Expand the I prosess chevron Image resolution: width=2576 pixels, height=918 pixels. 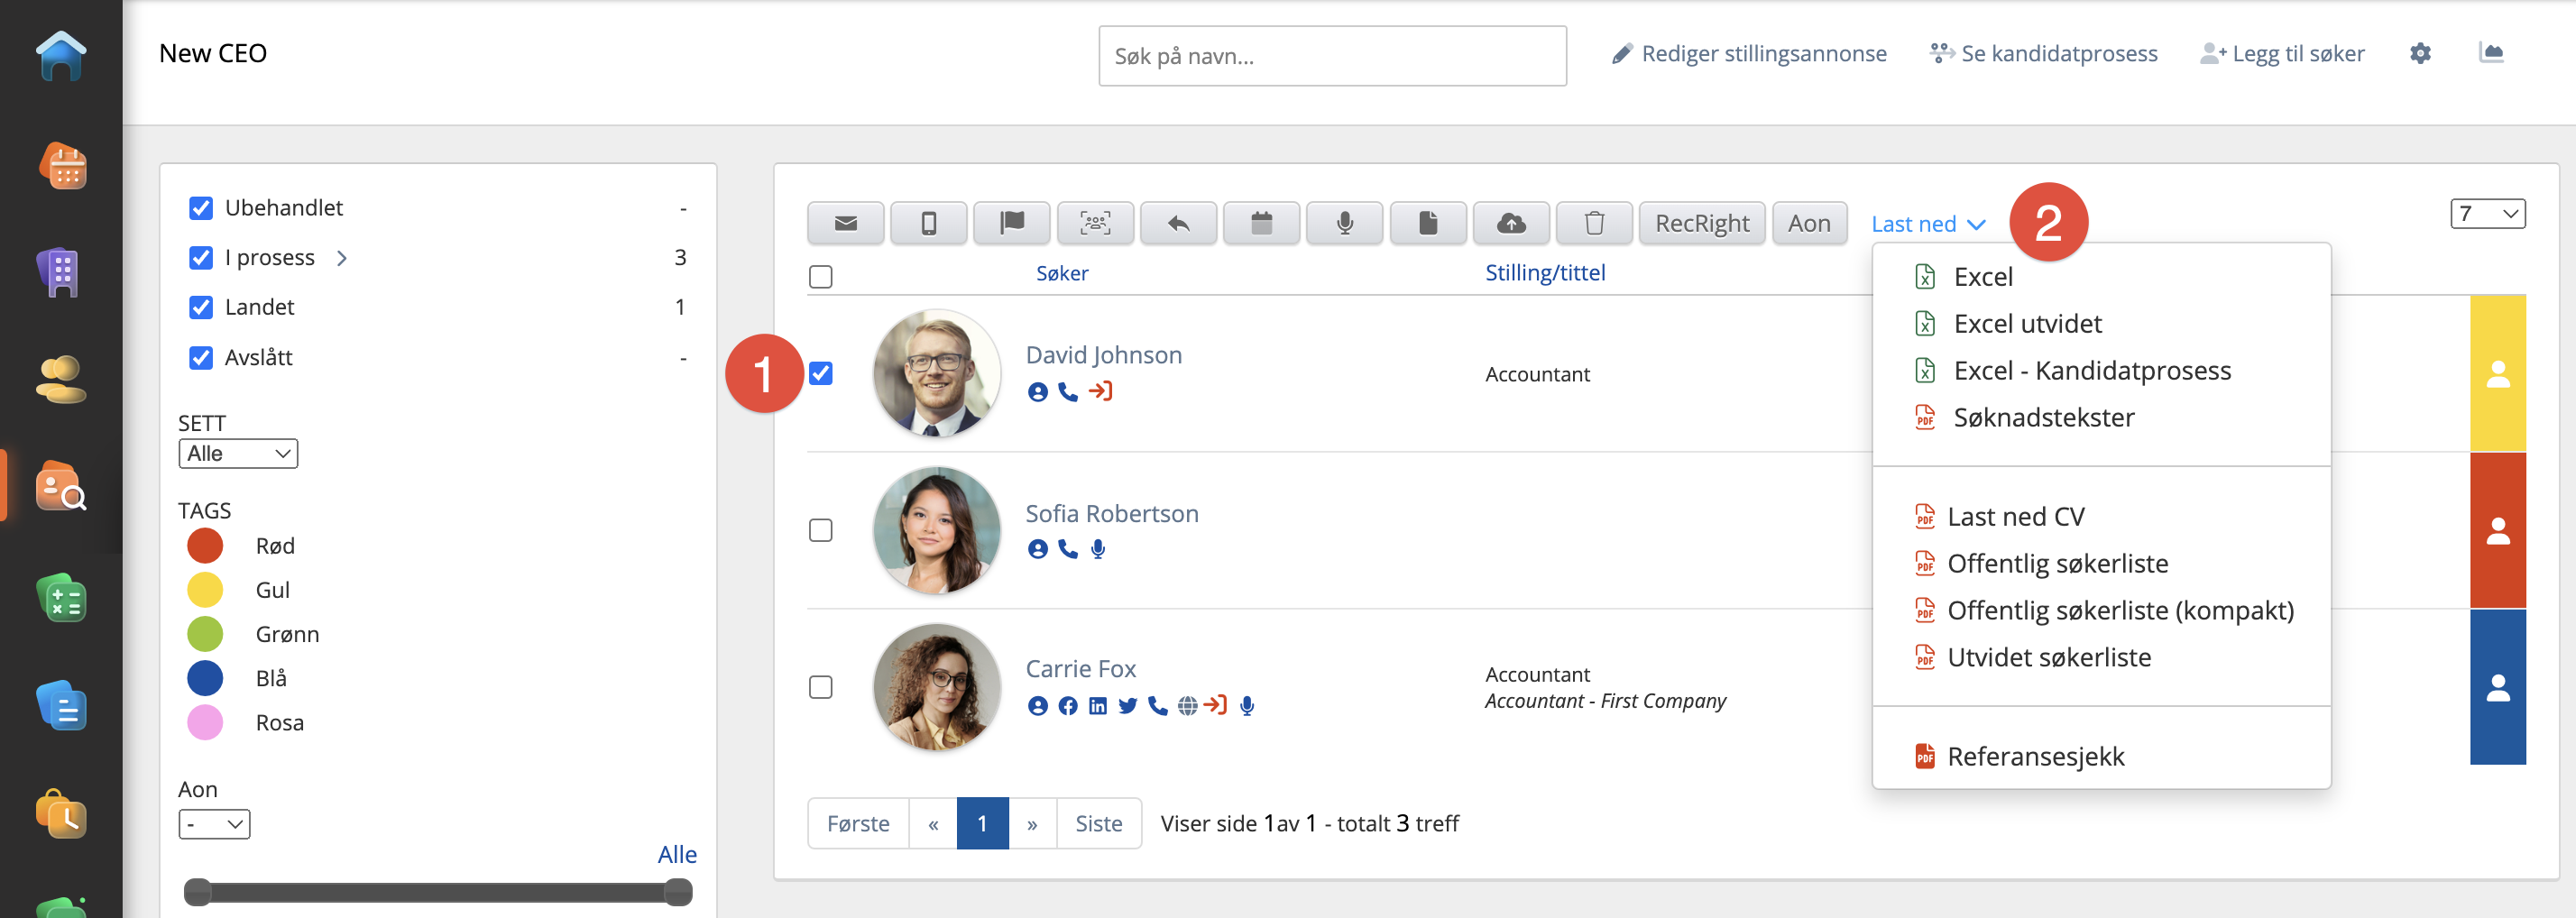click(x=342, y=258)
